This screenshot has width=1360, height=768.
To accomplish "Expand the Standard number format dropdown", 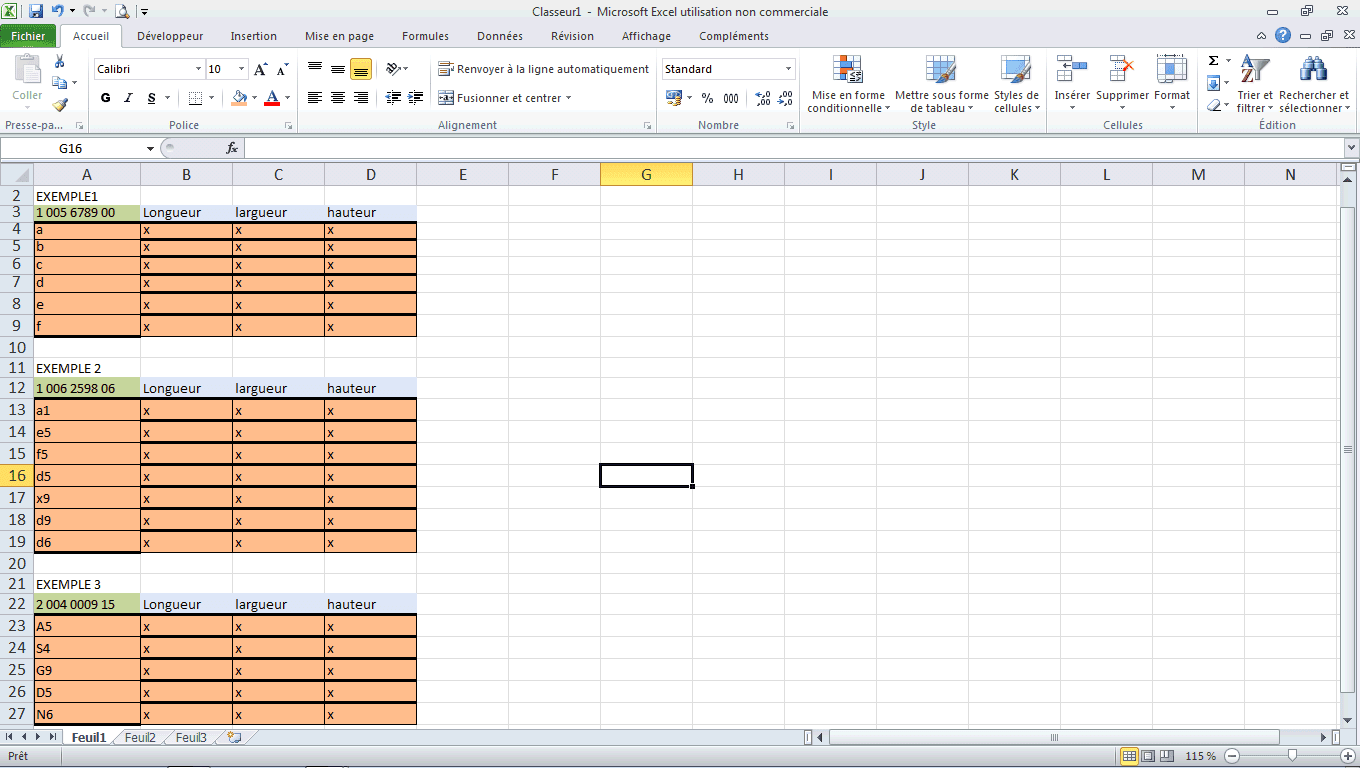I will (788, 69).
